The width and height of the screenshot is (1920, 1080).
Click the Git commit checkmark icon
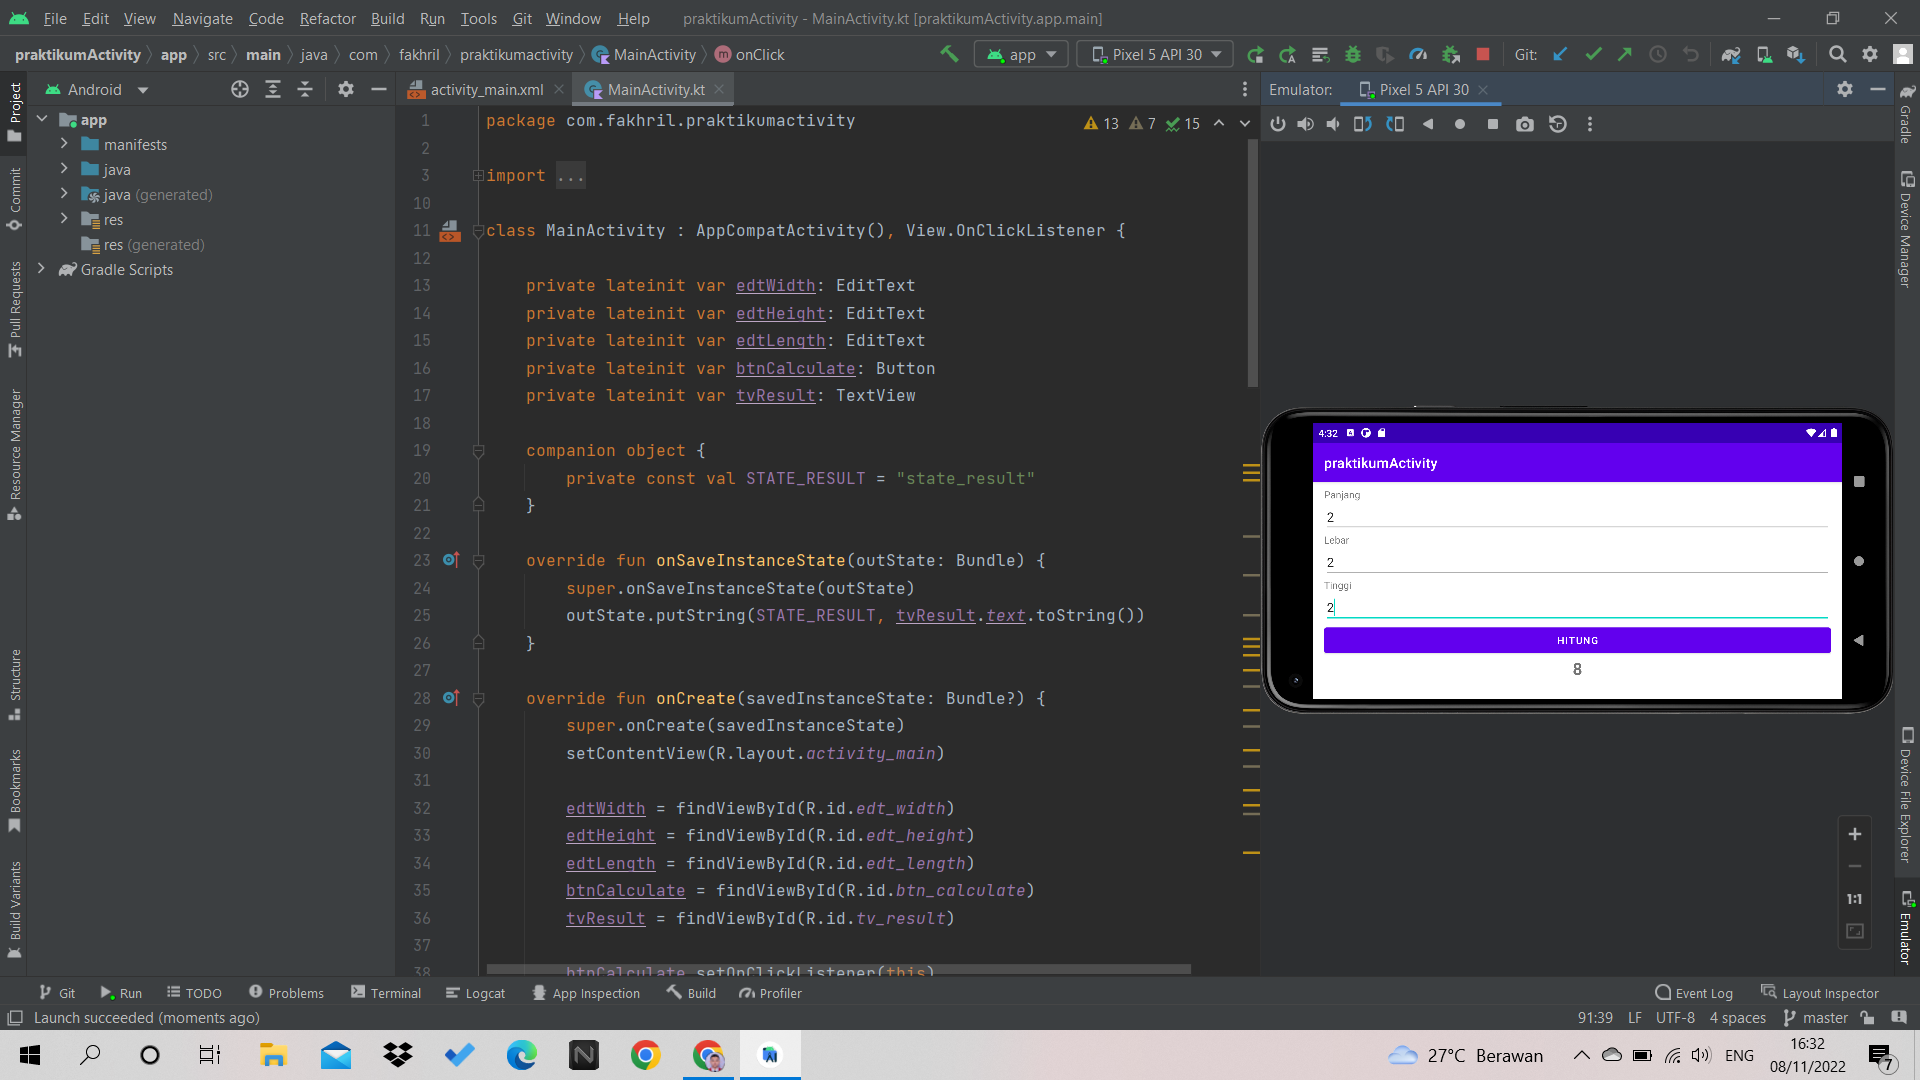tap(1593, 54)
